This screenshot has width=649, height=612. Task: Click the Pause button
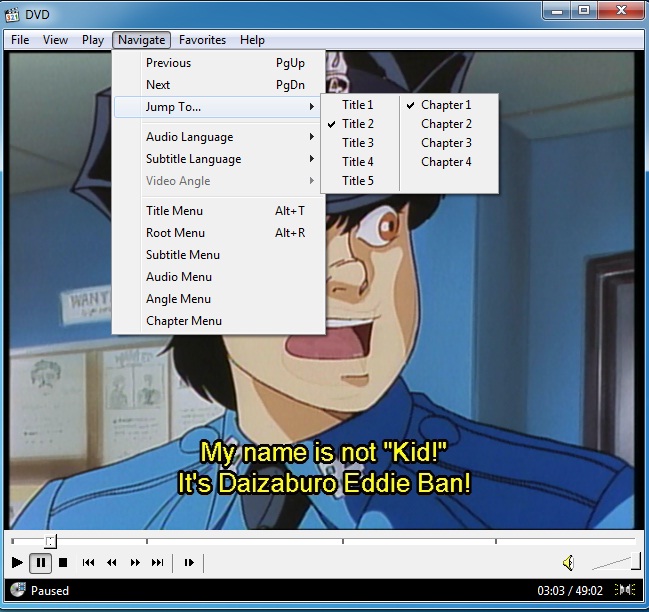point(41,563)
